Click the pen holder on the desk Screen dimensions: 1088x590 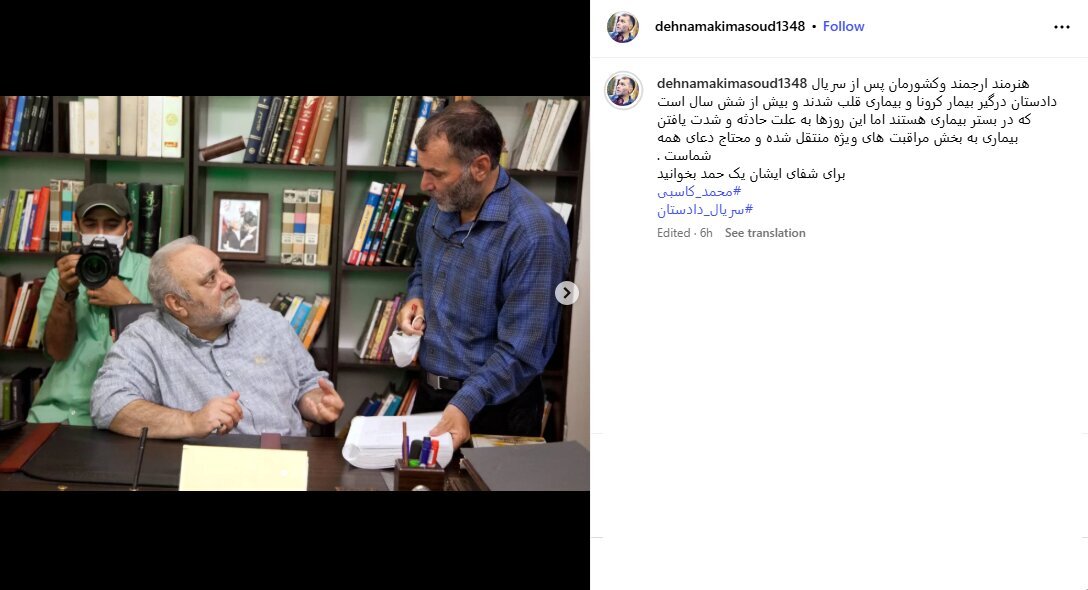click(418, 471)
